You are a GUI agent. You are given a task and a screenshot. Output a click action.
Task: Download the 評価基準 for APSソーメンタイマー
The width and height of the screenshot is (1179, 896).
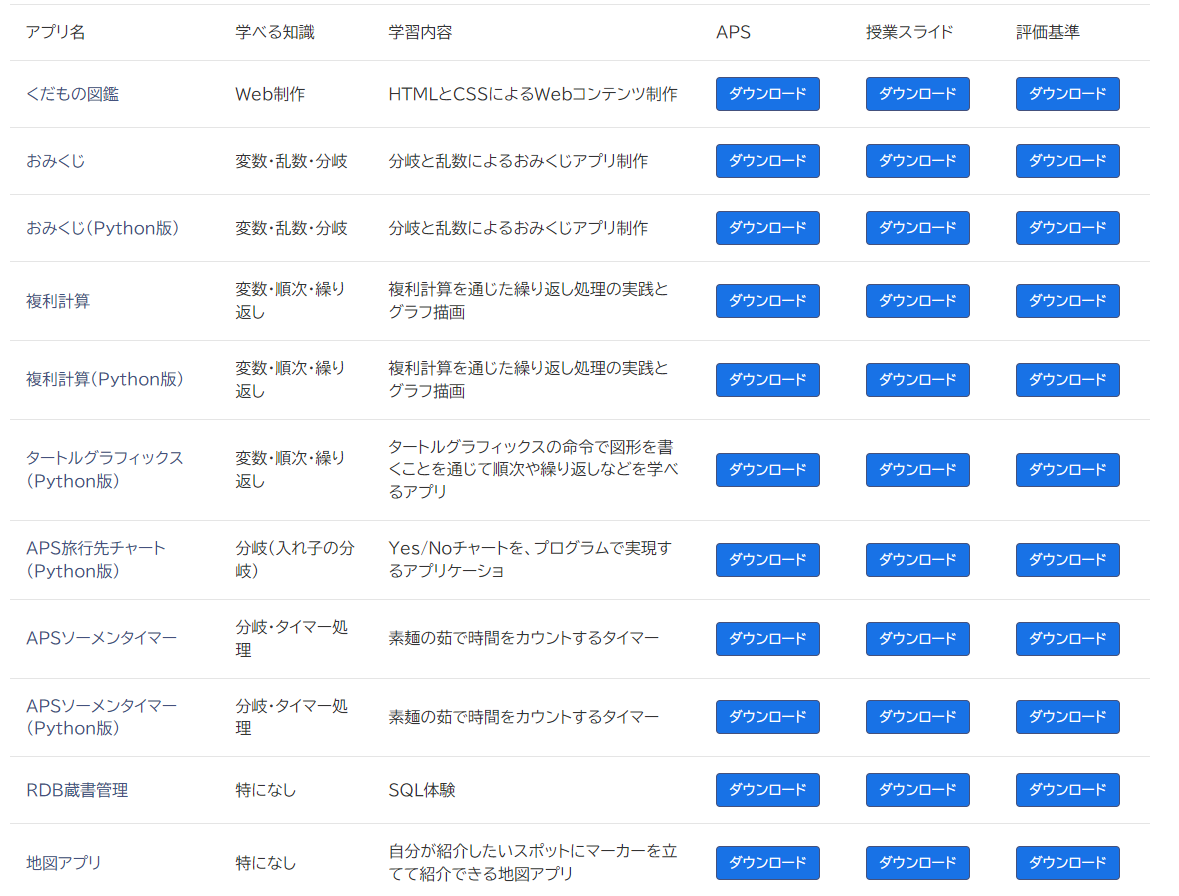[1067, 639]
